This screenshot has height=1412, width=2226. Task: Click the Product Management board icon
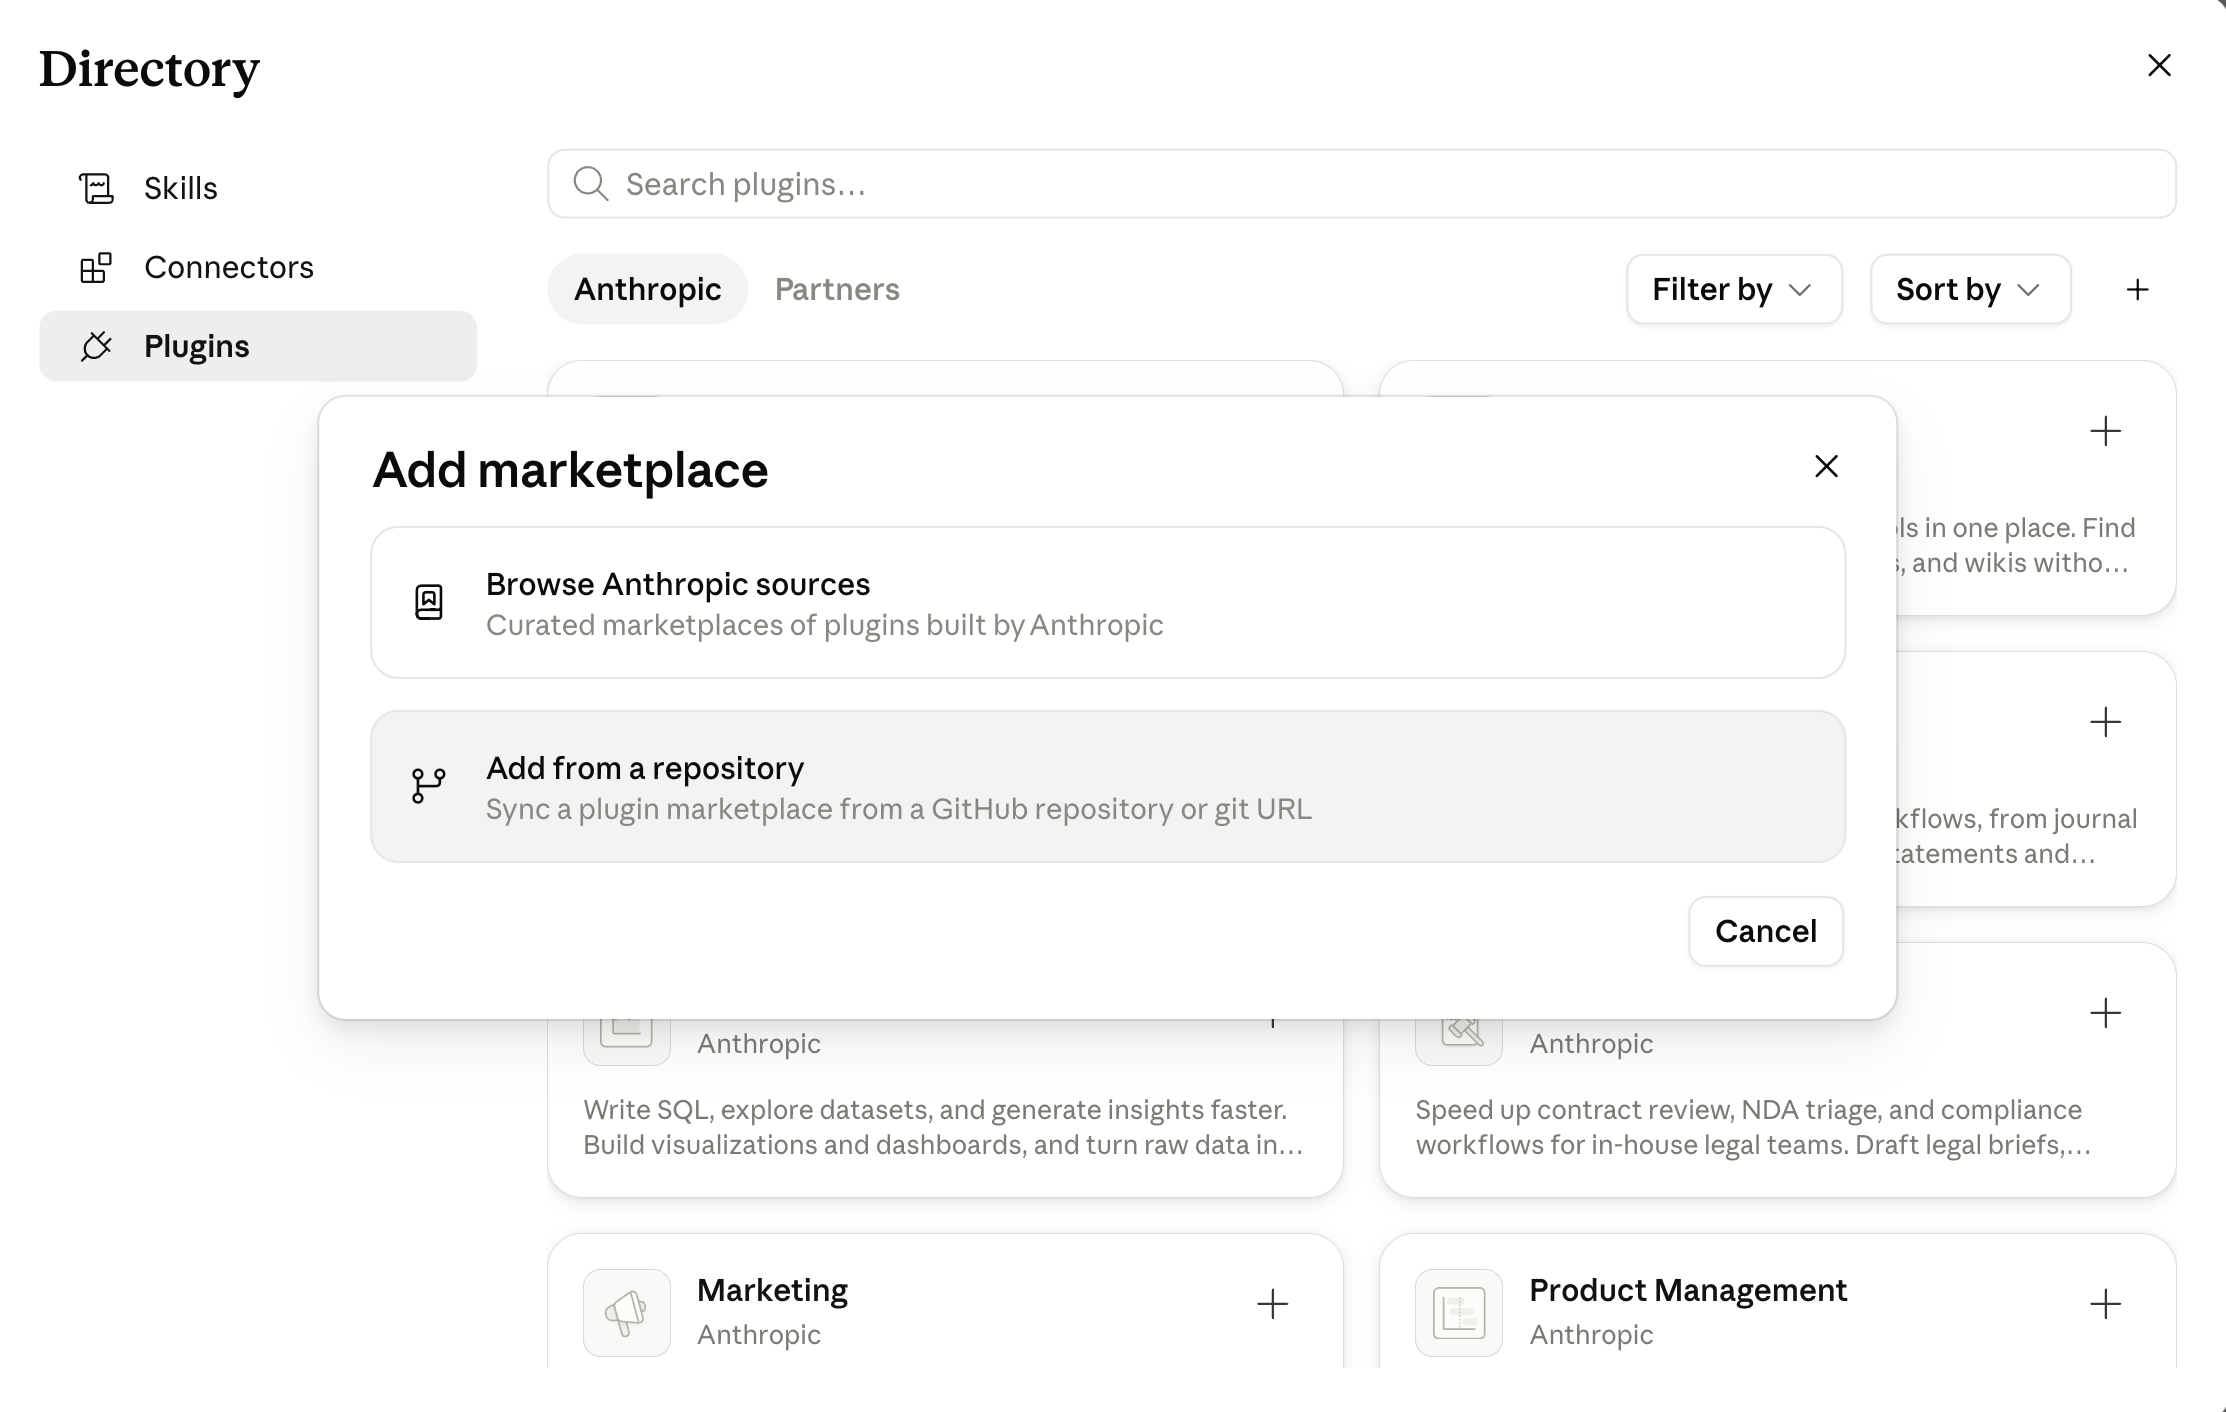[x=1459, y=1313]
